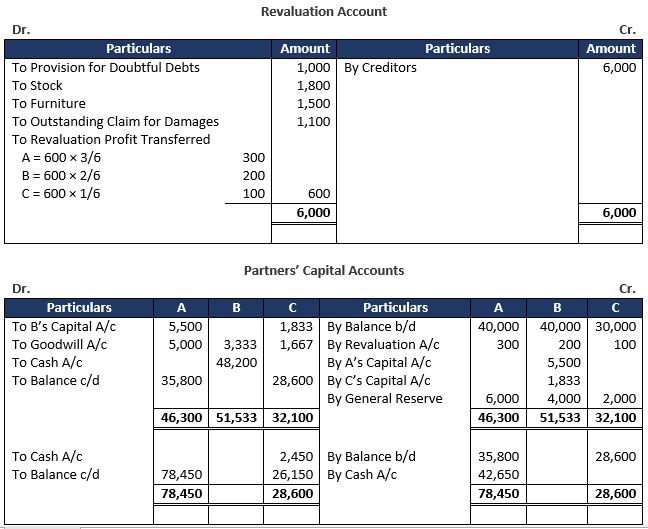Select 3,333 goodwill value for B
The height and width of the screenshot is (529, 648).
pyautogui.click(x=240, y=344)
